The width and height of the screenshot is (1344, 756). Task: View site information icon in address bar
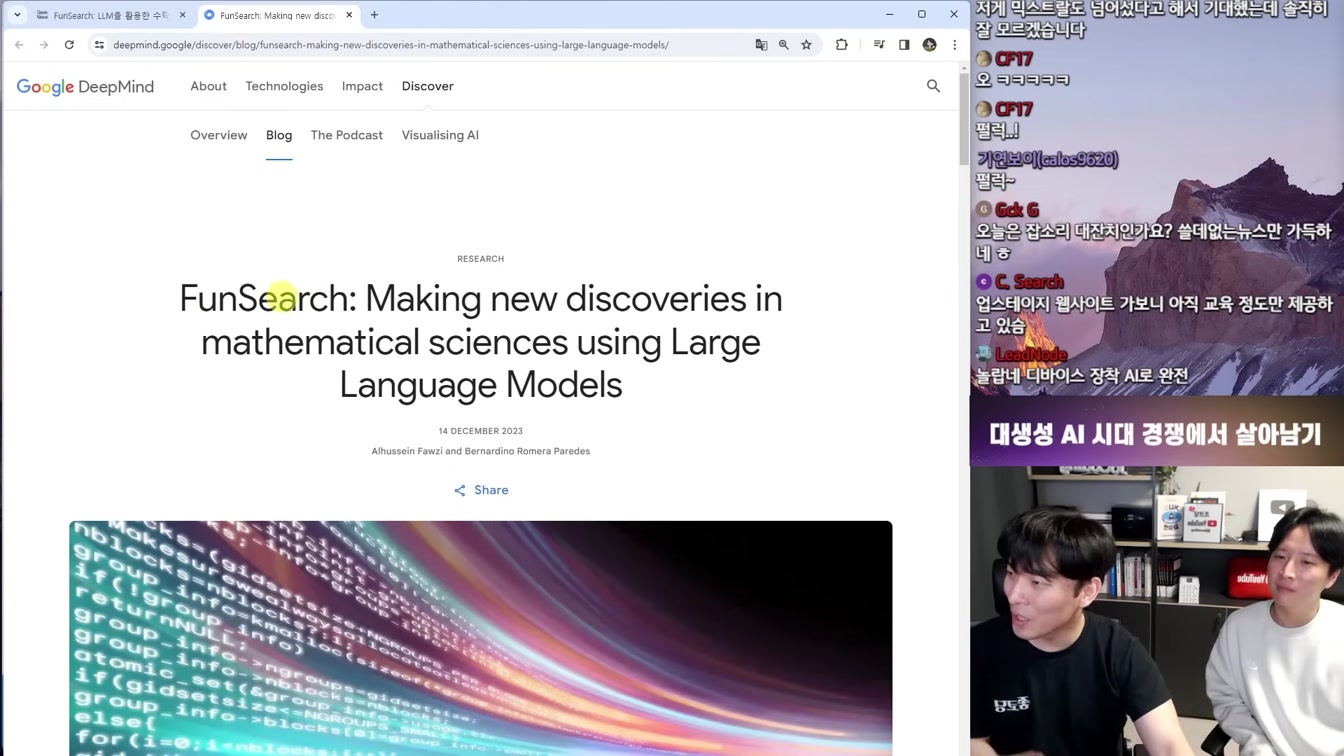[x=99, y=45]
